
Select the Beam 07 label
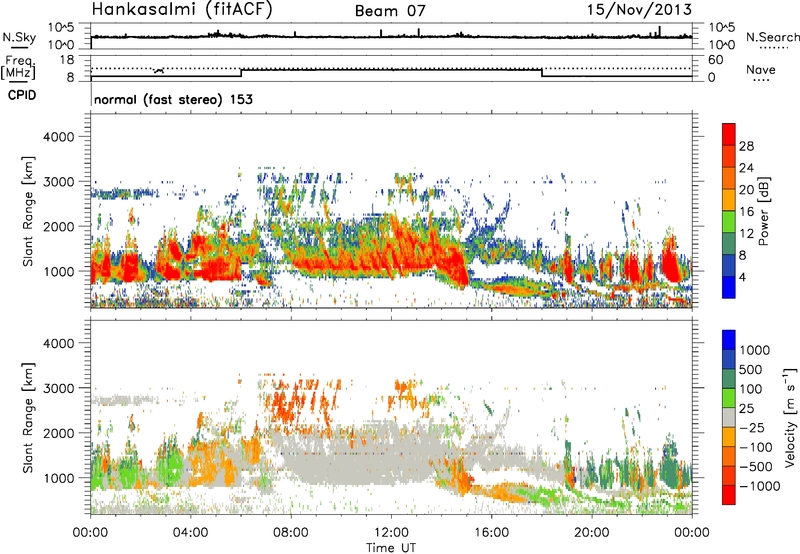390,11
